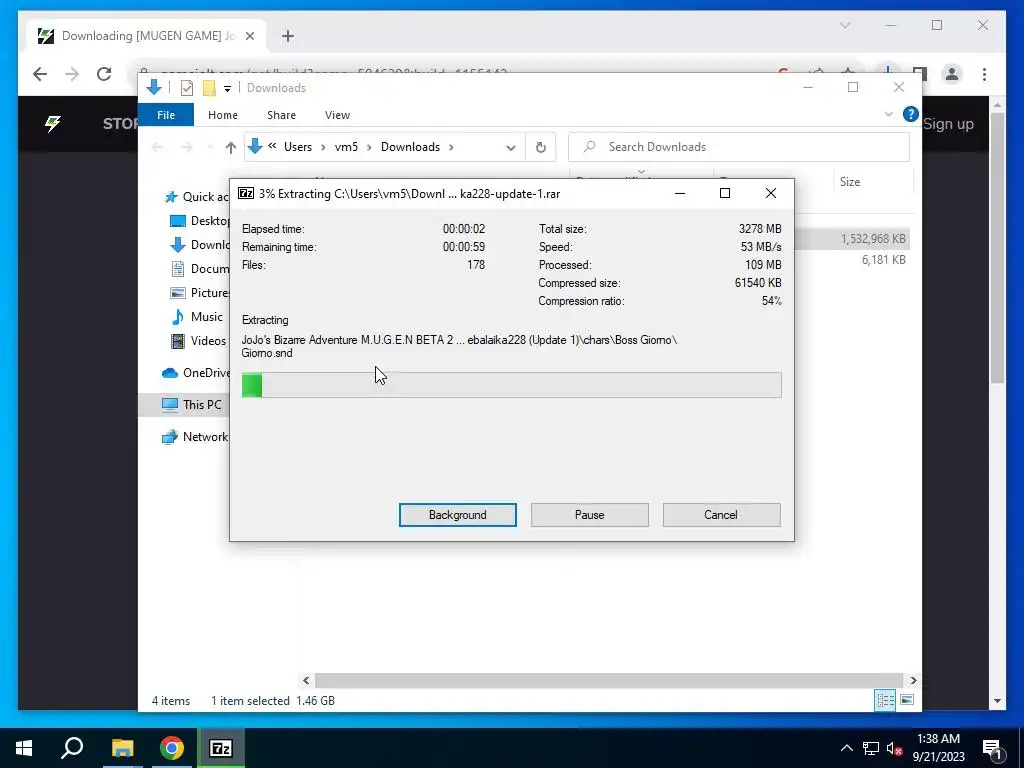
Task: Click the Size column header
Action: [850, 182]
